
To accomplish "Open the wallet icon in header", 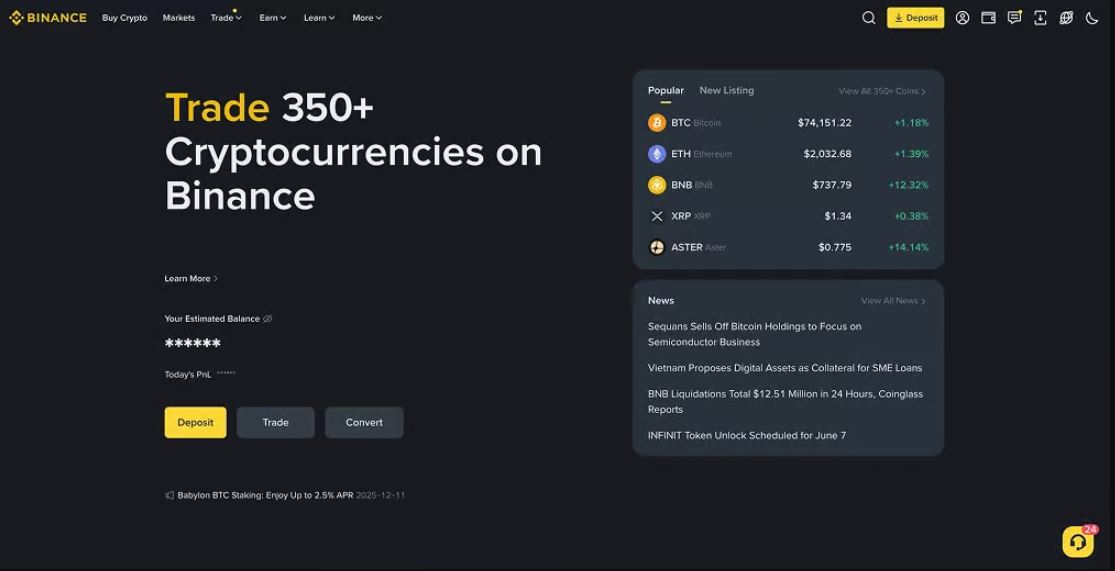I will point(988,18).
